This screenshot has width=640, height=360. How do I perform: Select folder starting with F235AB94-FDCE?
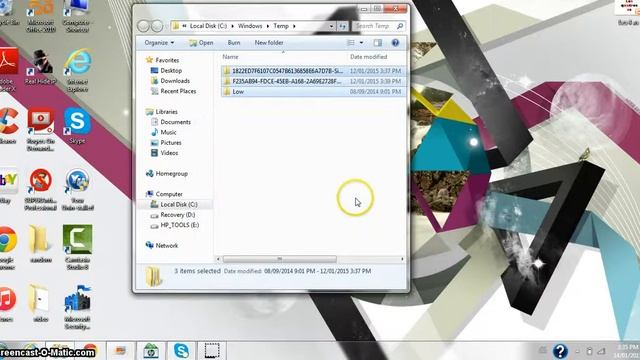(x=313, y=81)
